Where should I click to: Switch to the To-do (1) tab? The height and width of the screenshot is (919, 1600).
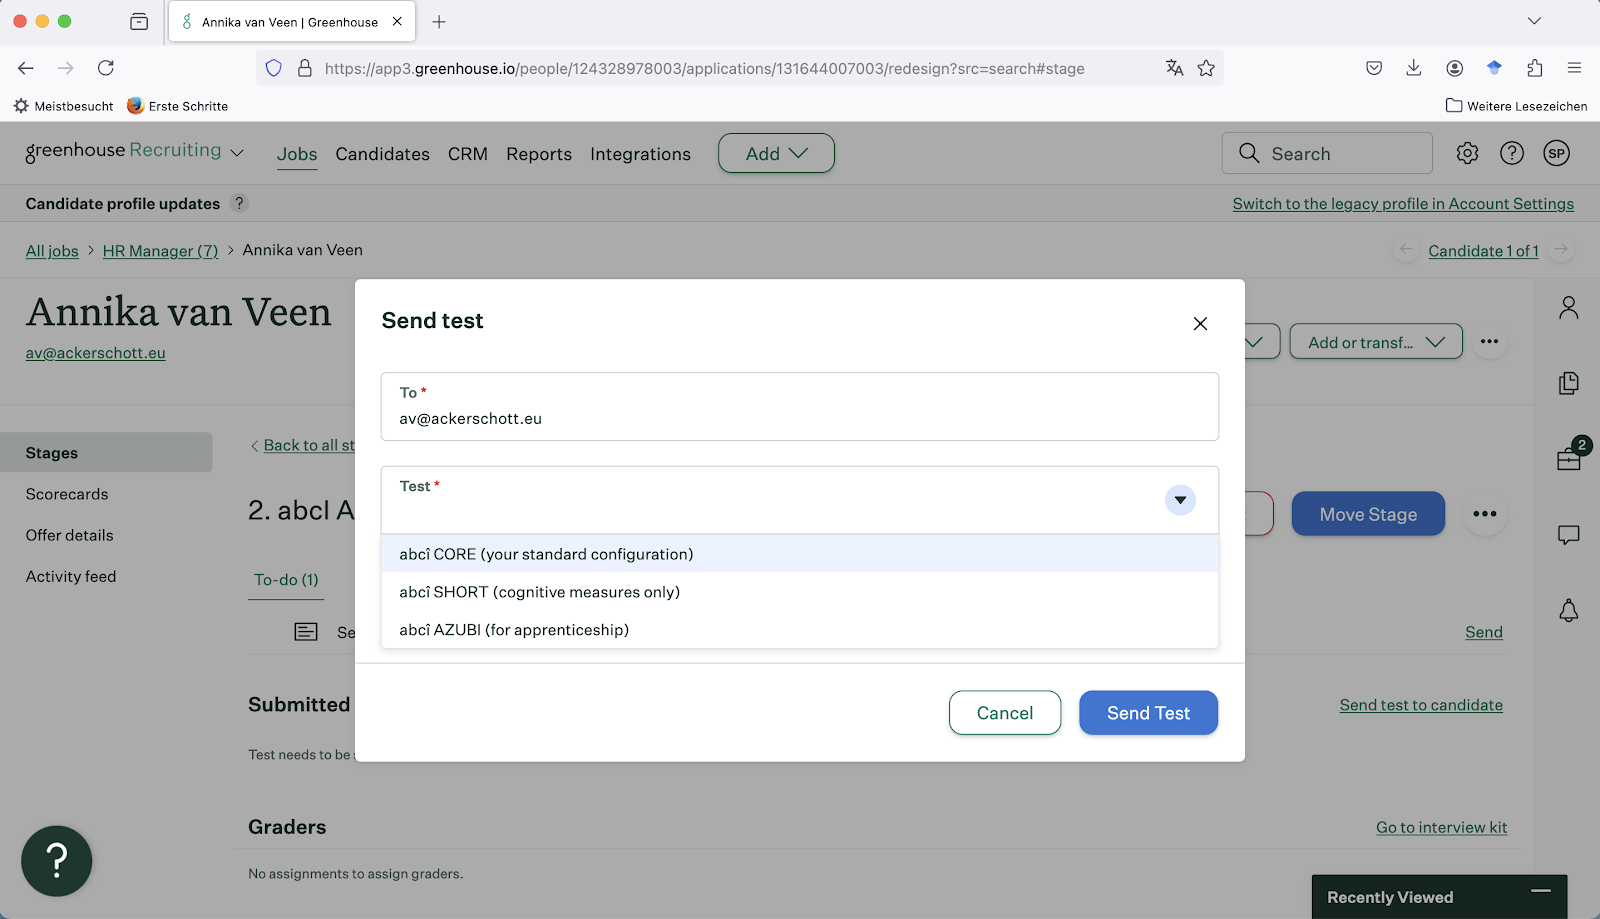pyautogui.click(x=286, y=580)
